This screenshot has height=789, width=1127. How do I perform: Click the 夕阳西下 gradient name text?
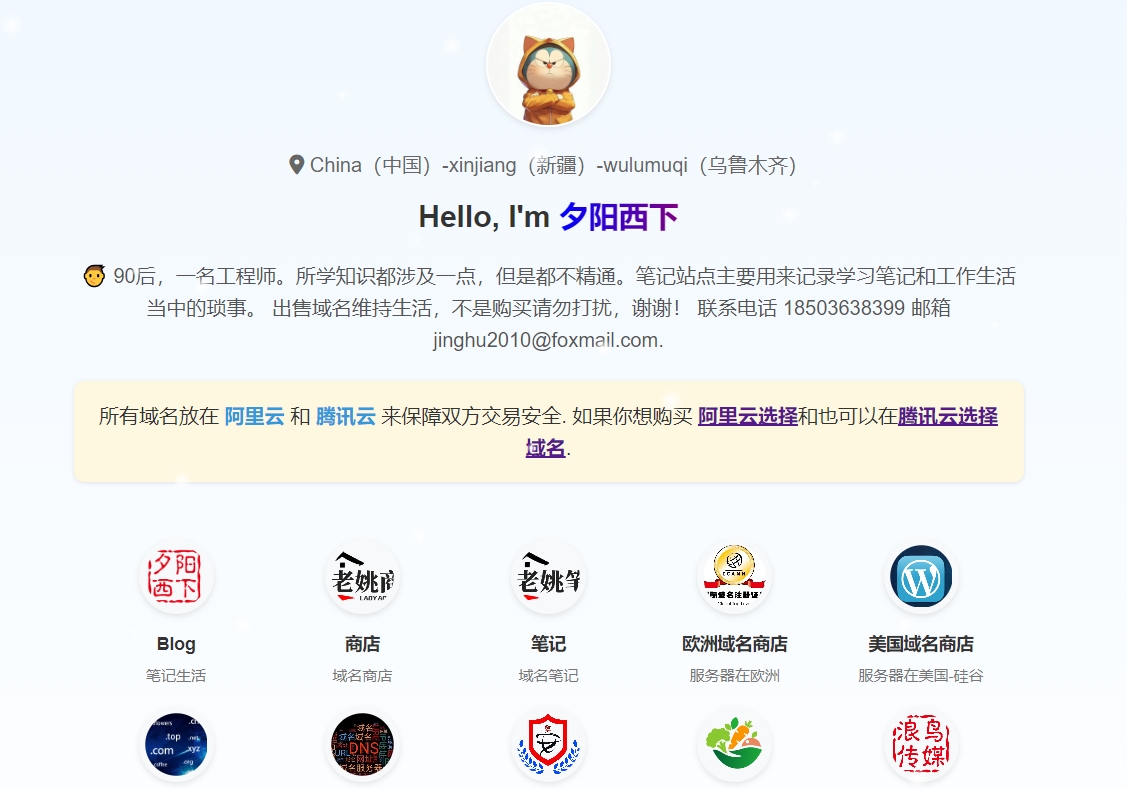coord(618,216)
